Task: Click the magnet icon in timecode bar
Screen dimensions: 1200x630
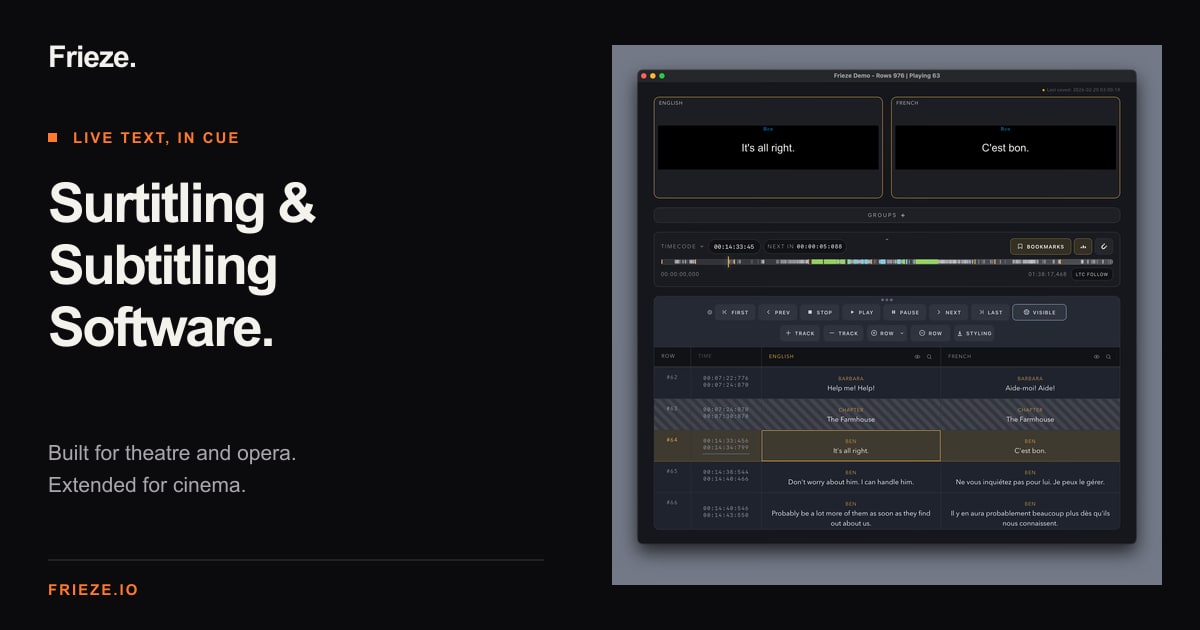Action: [1104, 246]
